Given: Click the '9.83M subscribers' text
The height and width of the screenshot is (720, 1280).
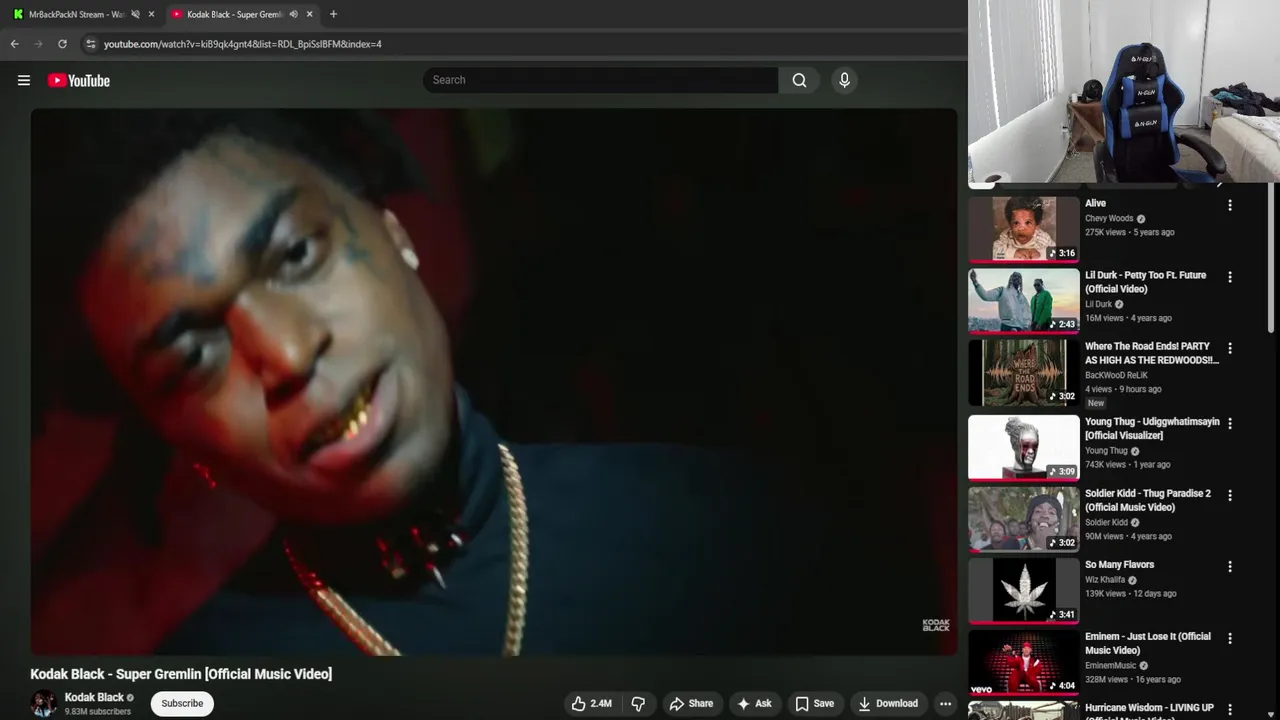Looking at the screenshot, I should coord(98,712).
